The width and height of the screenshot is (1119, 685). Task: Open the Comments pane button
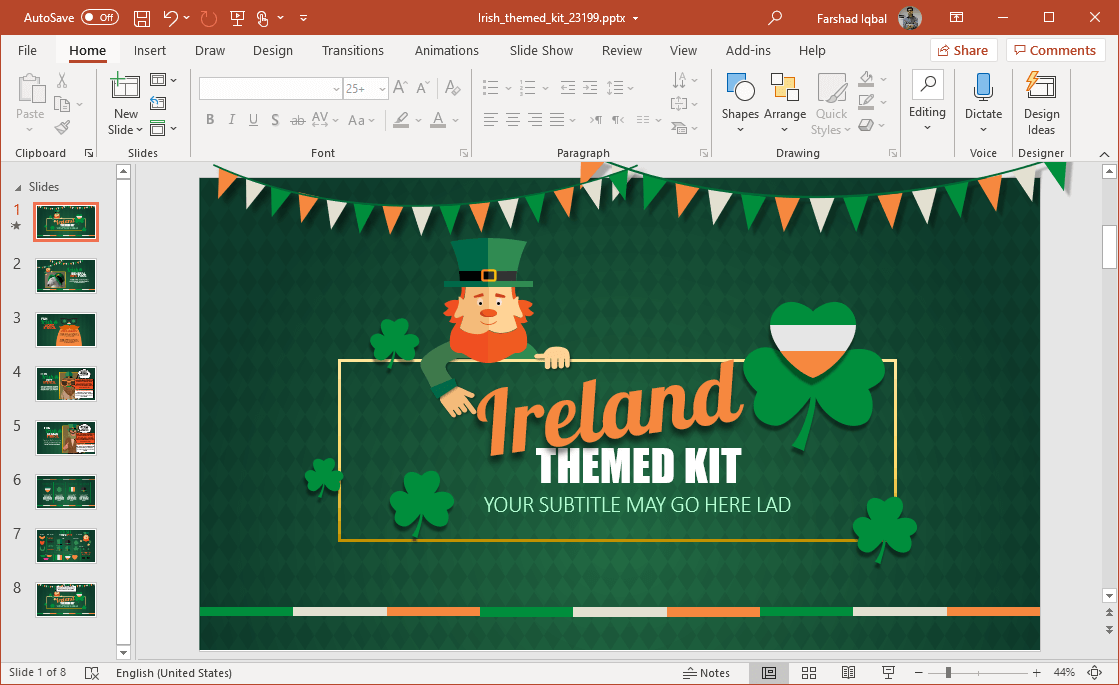1055,51
